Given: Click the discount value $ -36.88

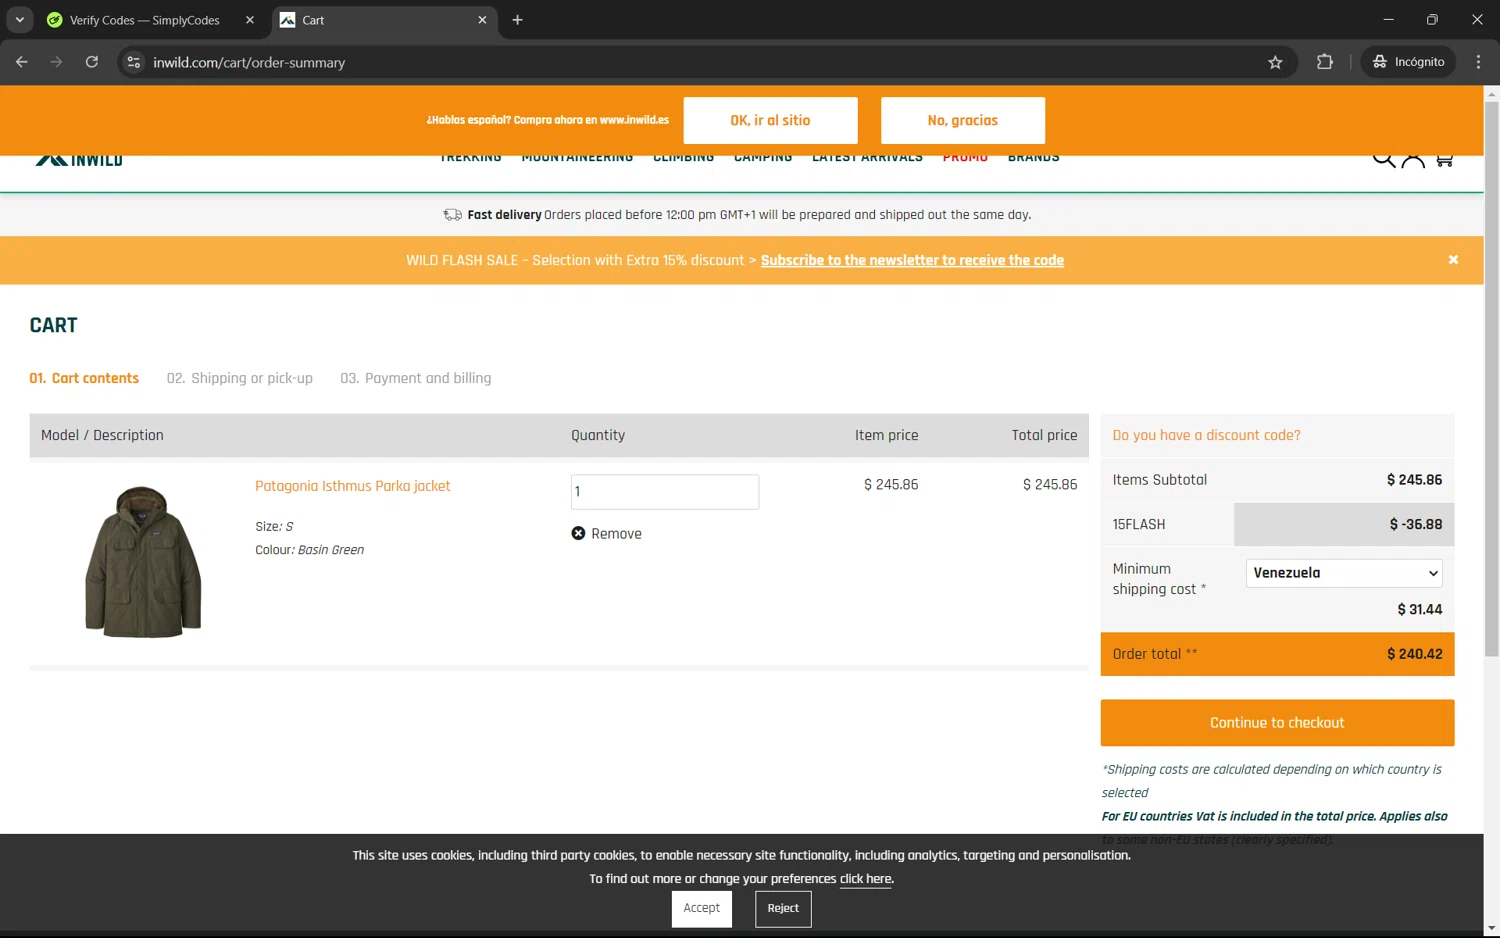Looking at the screenshot, I should 1416,524.
